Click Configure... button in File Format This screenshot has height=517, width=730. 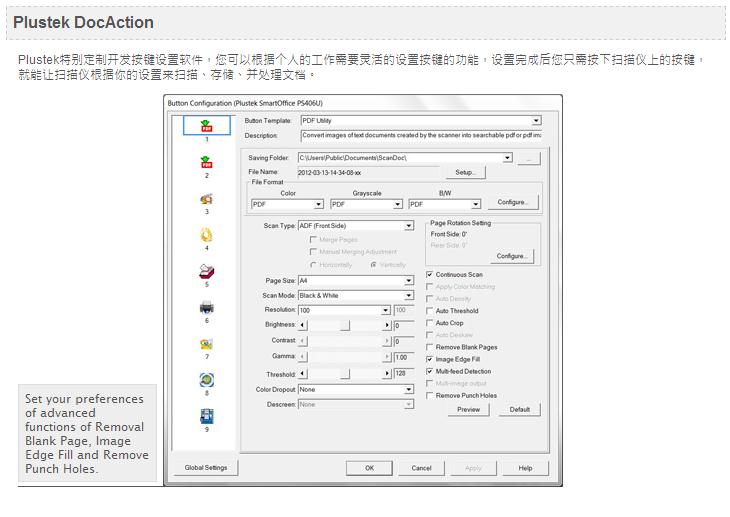pos(513,202)
